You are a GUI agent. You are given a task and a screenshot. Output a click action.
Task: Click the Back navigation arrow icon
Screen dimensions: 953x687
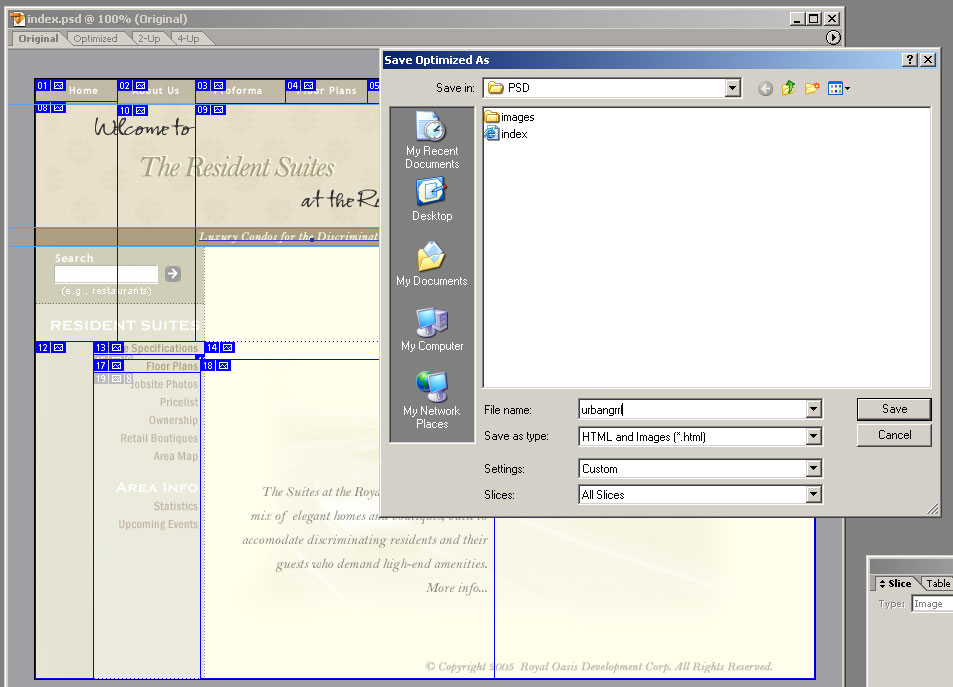coord(765,88)
